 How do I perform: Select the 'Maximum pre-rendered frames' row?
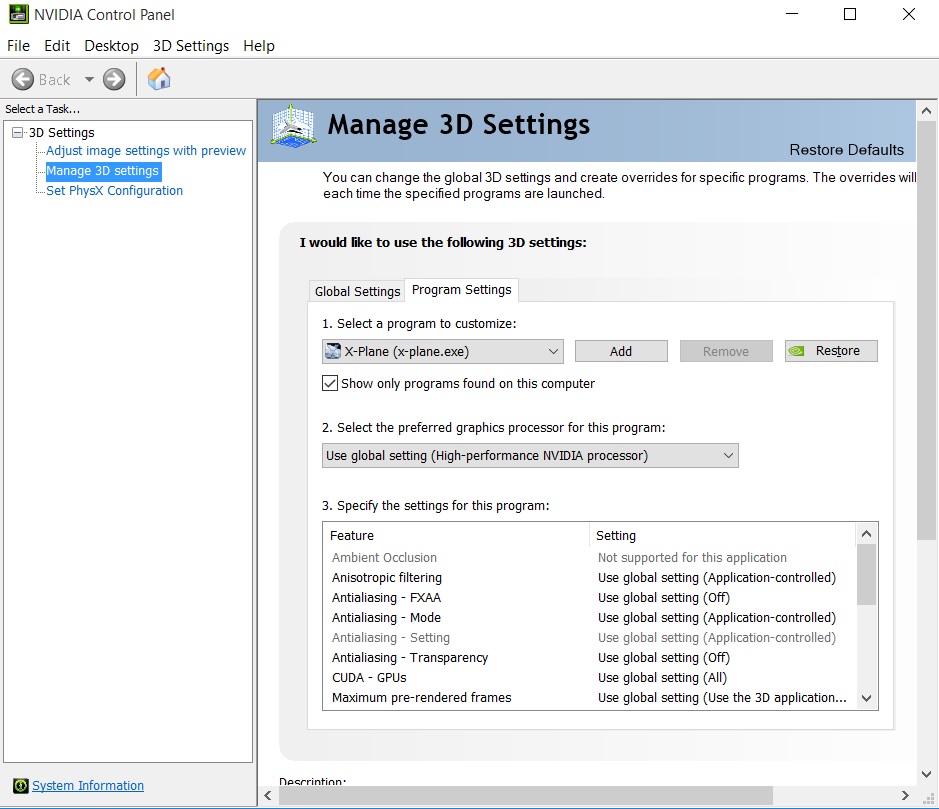pyautogui.click(x=589, y=698)
